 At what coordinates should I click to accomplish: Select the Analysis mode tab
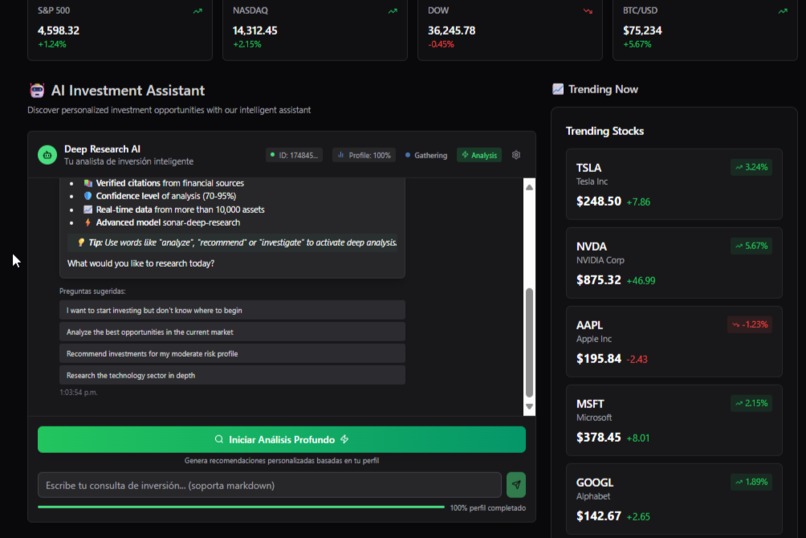(479, 155)
